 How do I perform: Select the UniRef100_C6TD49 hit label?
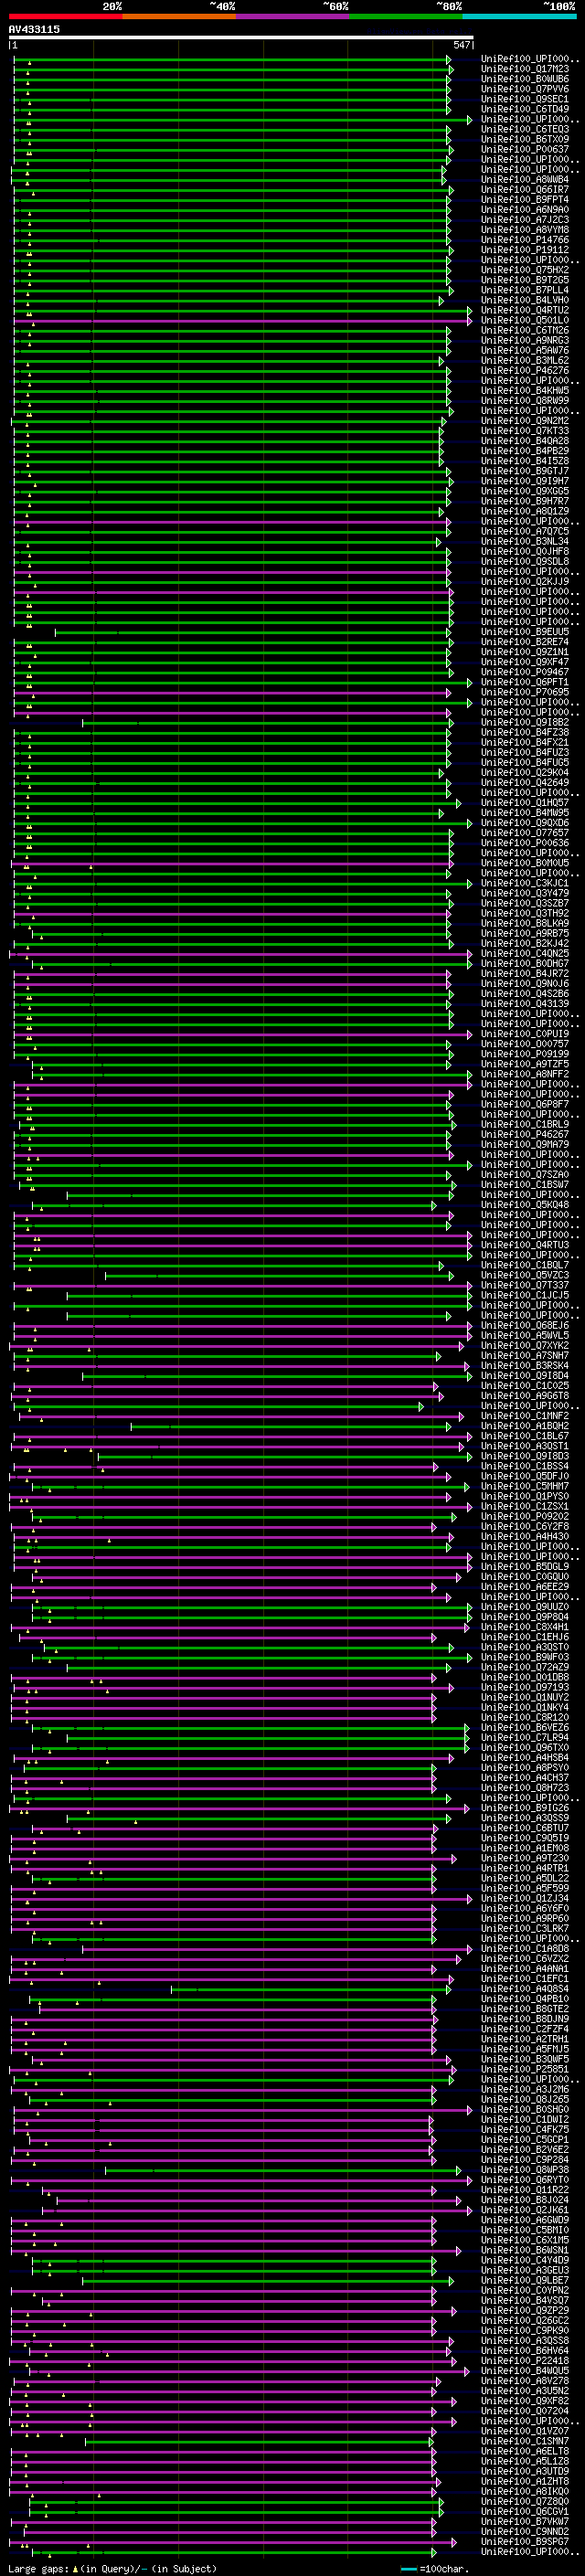(525, 110)
